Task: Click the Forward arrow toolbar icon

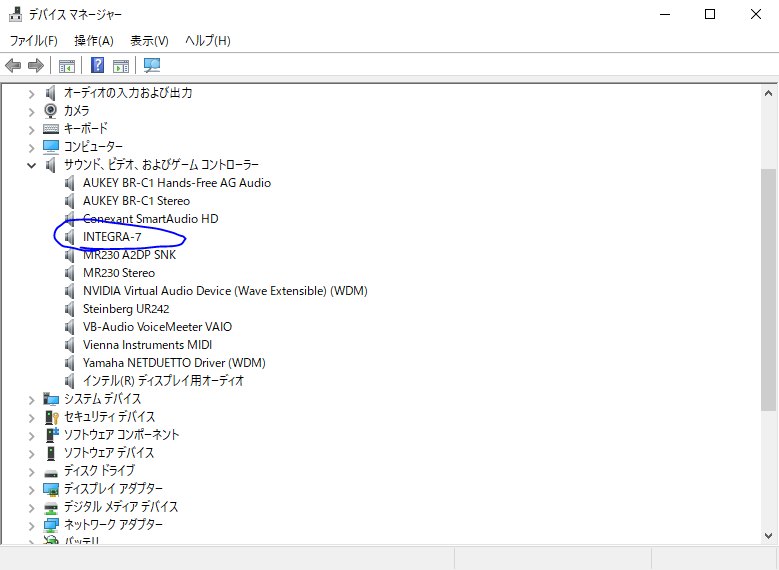Action: point(36,65)
